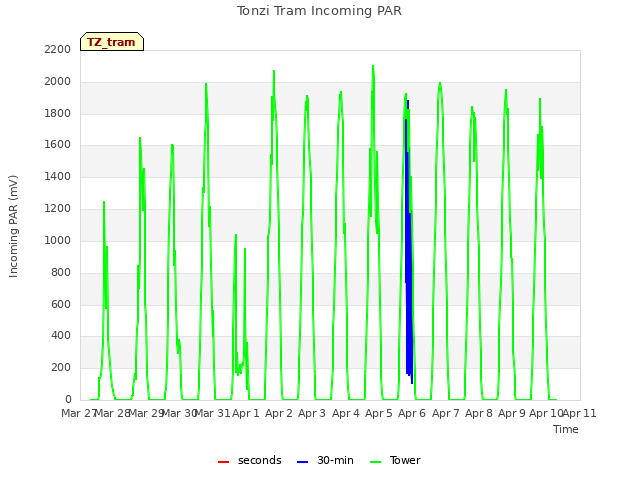Click the x-axis date 'Apr 7'
640x480 pixels.
coord(446,413)
